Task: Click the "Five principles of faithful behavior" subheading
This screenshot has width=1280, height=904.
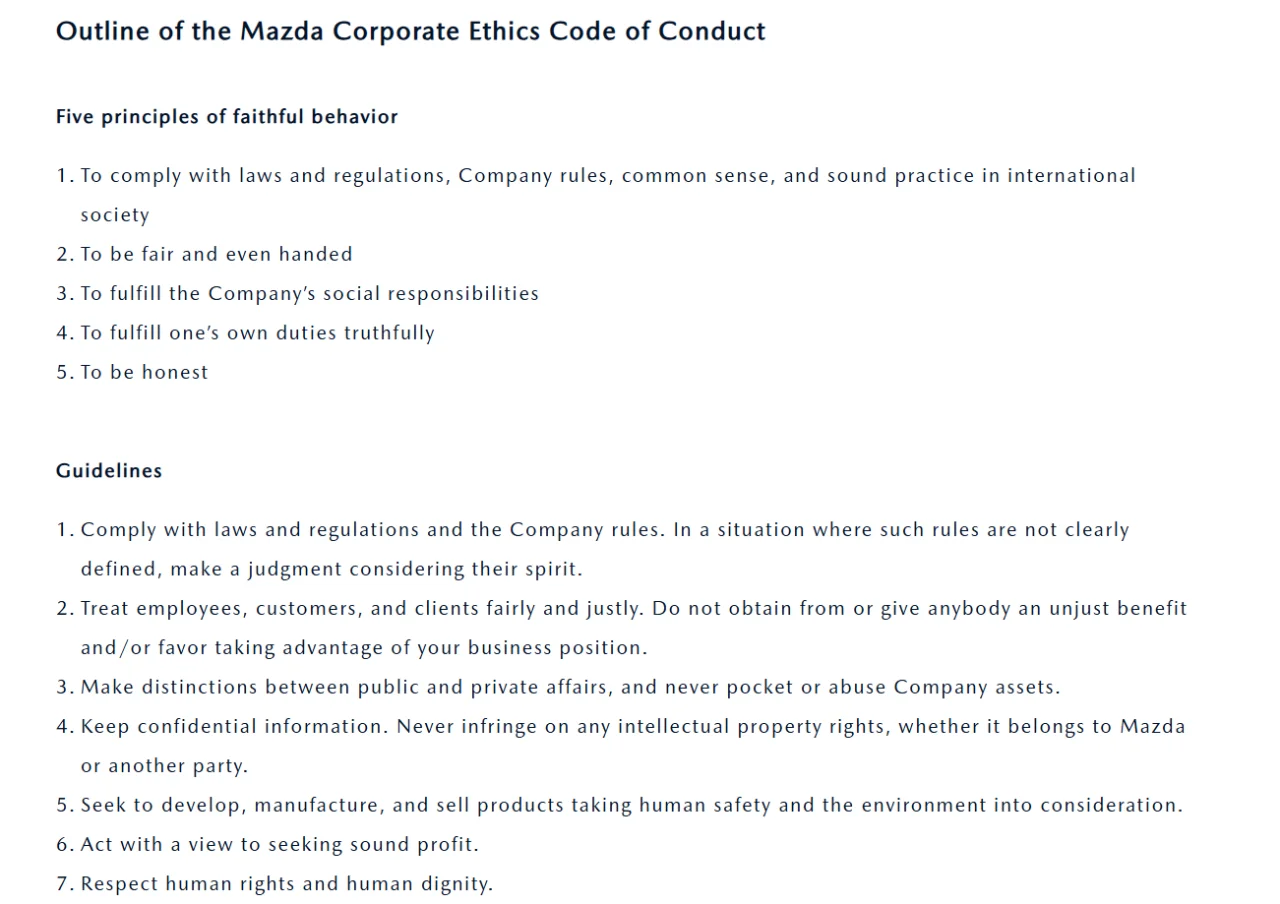Action: (x=227, y=117)
